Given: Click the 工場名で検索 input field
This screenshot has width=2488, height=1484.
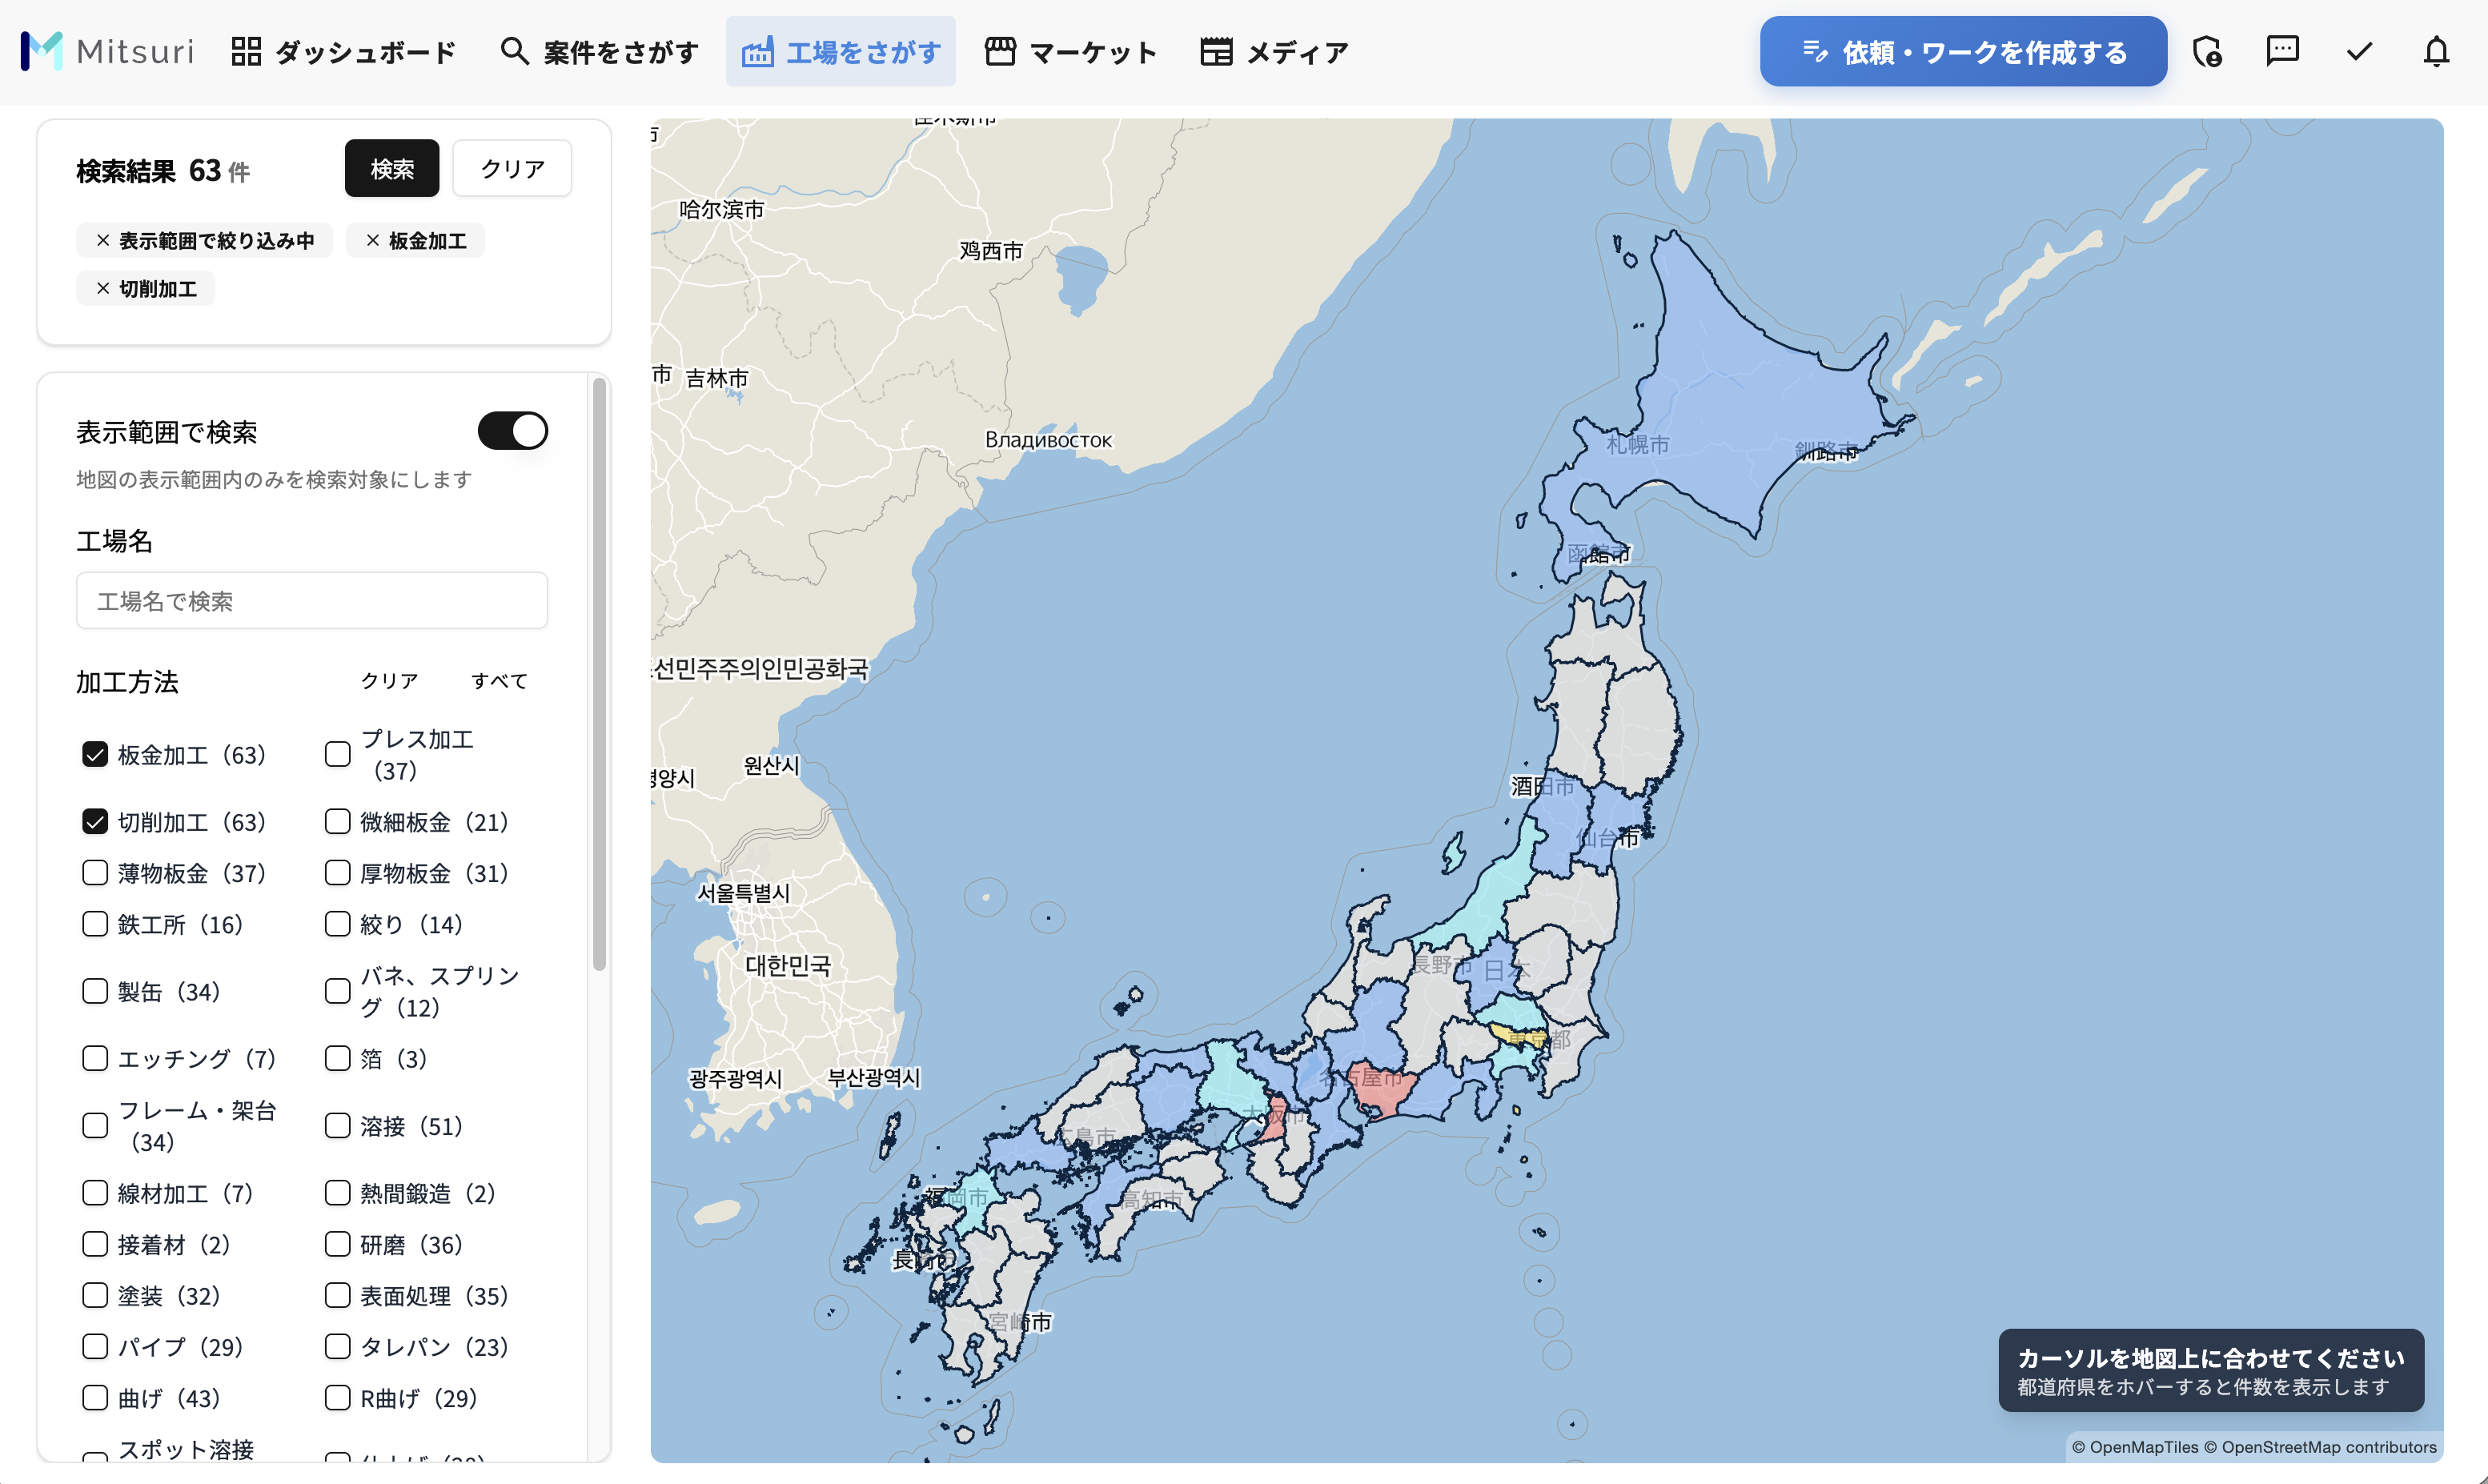Looking at the screenshot, I should tap(311, 601).
